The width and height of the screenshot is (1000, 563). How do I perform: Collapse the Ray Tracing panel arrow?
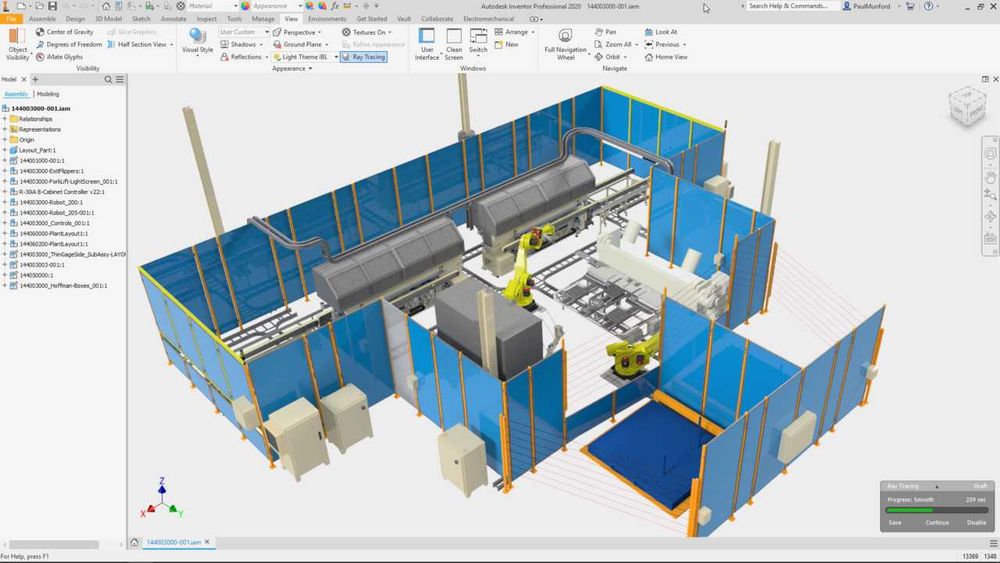[937, 486]
